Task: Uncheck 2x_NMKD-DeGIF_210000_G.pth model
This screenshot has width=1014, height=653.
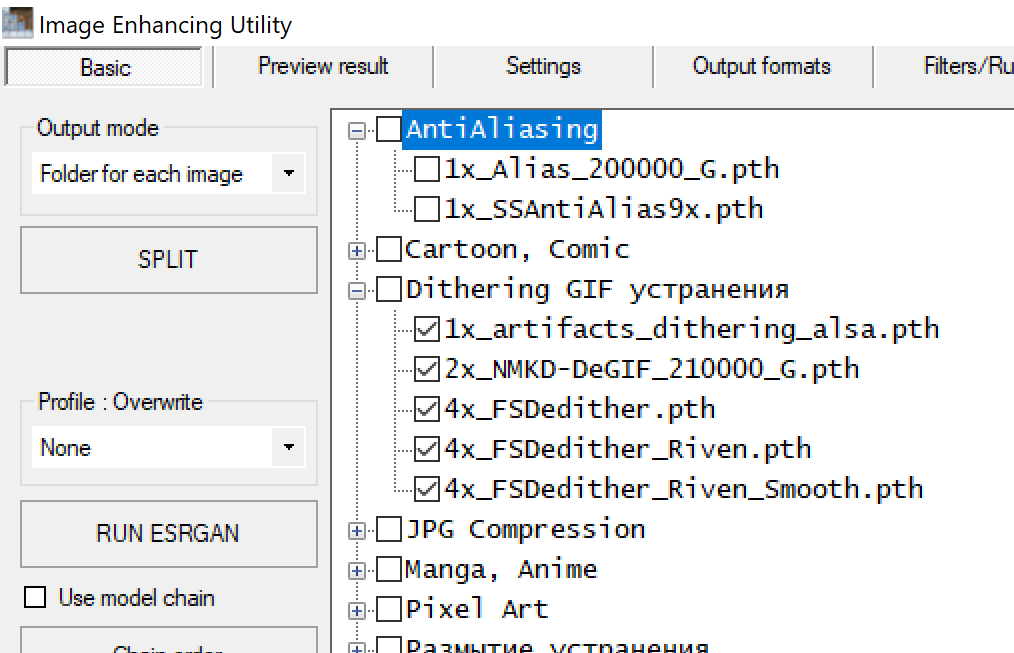Action: tap(427, 368)
